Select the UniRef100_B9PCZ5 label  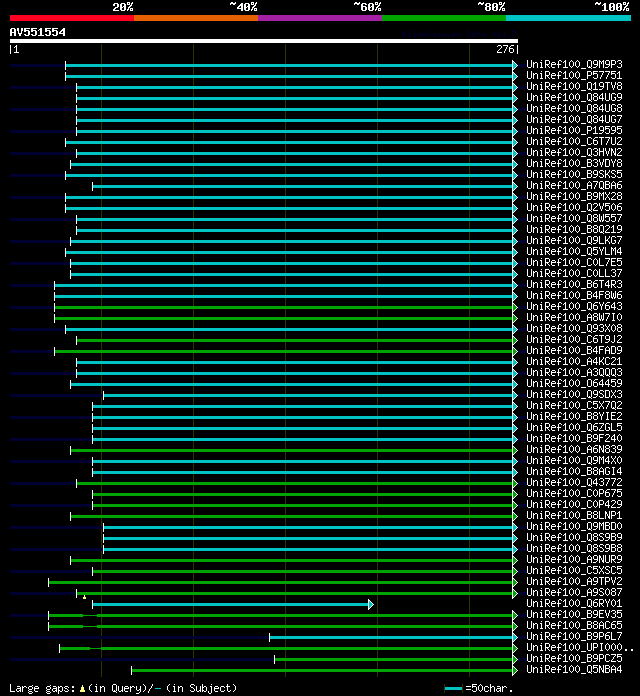point(574,659)
